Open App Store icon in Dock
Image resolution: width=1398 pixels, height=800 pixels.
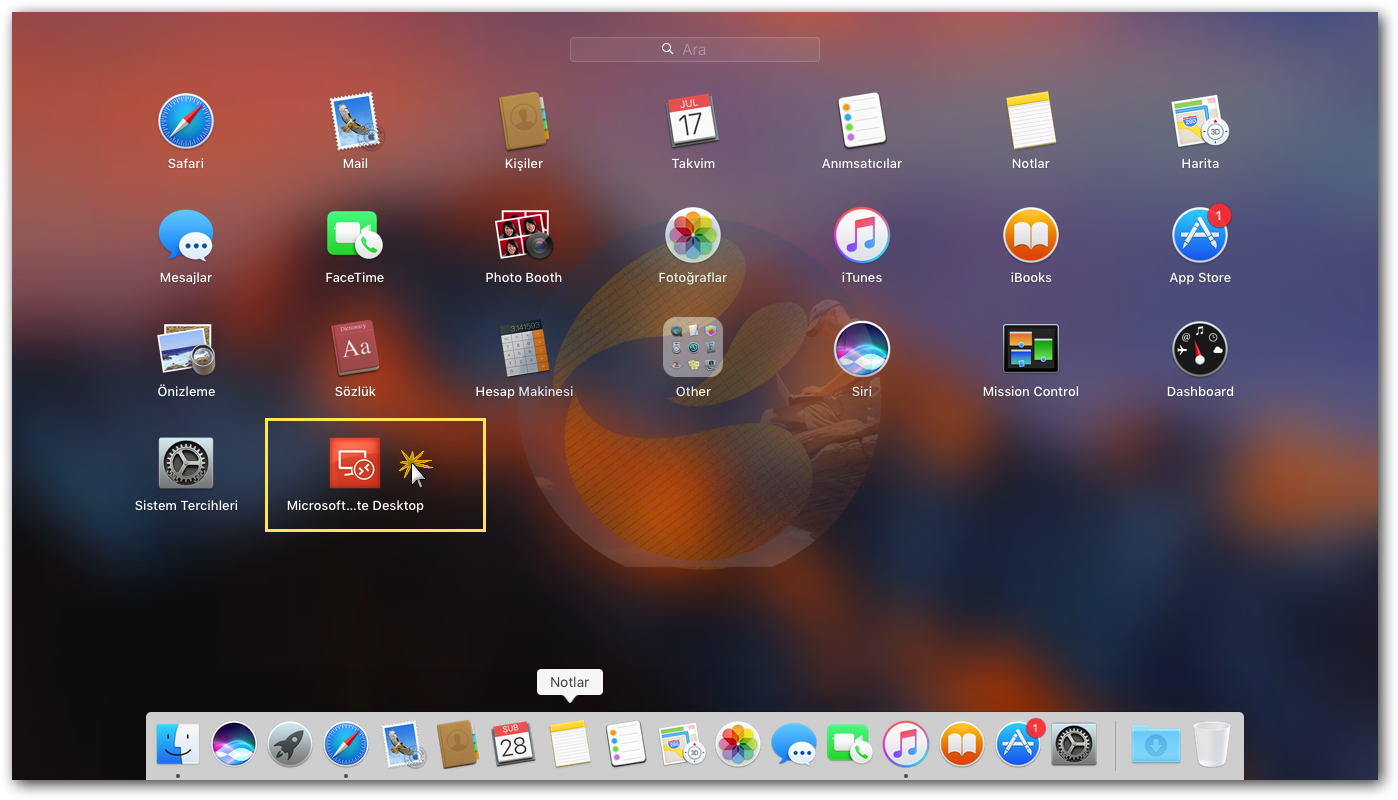click(x=1018, y=744)
